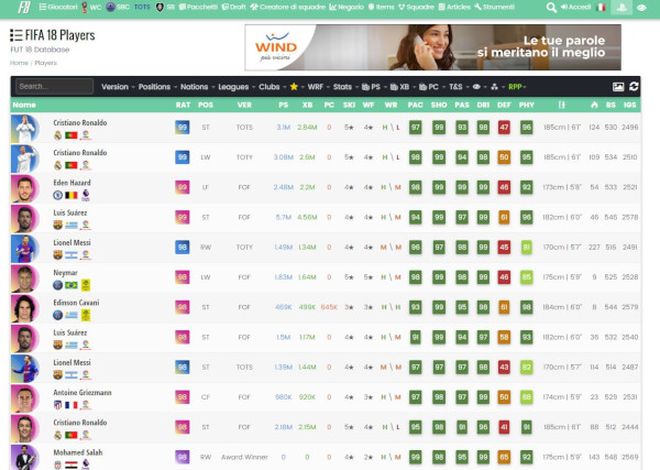
Task: Sort the table by PAC column
Action: pyautogui.click(x=415, y=105)
